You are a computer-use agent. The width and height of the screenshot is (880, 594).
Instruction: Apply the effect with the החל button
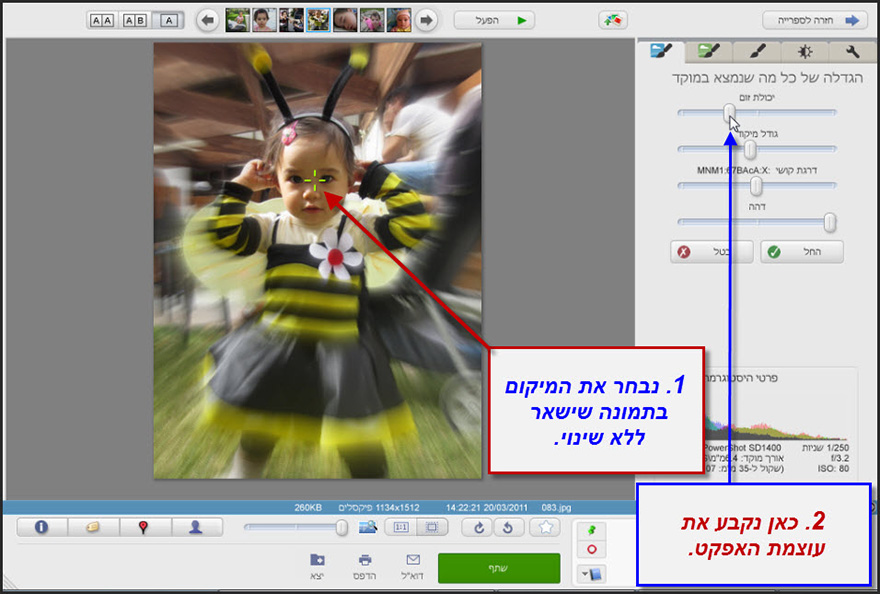[x=800, y=252]
